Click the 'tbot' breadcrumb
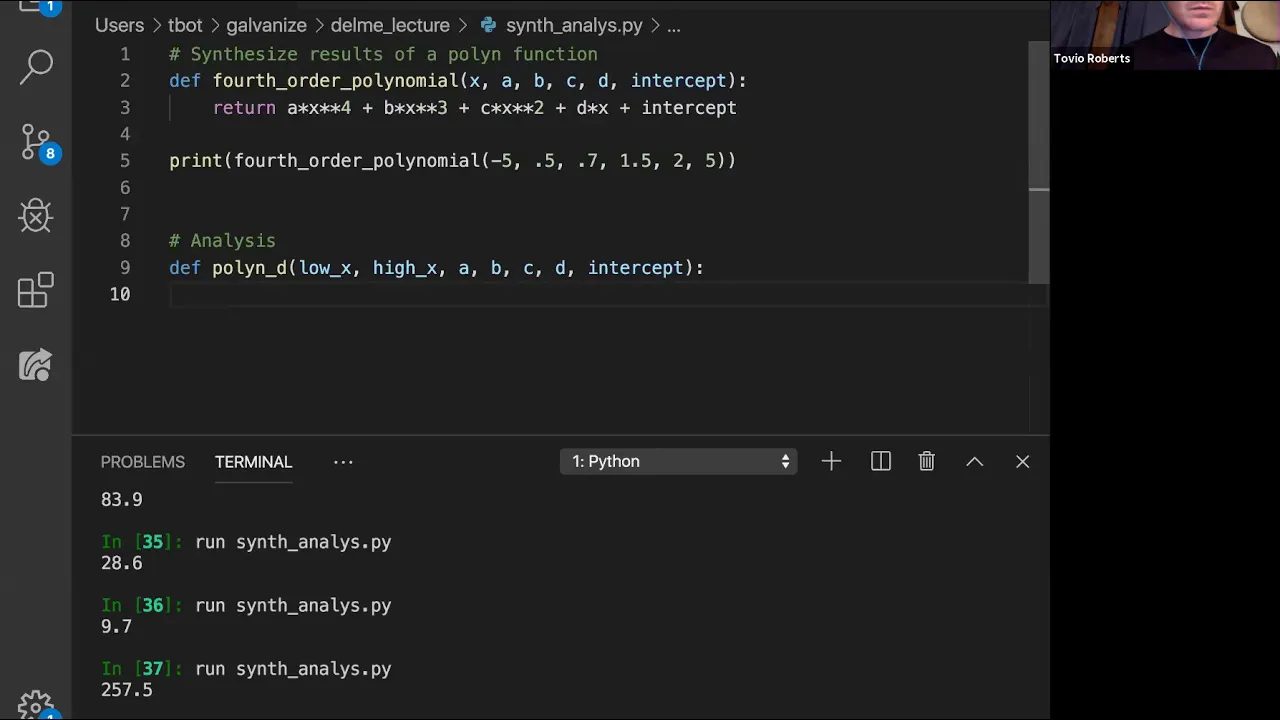This screenshot has height=720, width=1280. [x=185, y=25]
